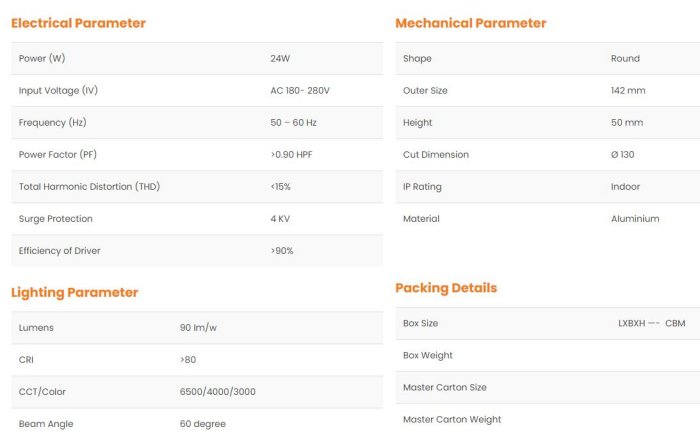This screenshot has width=700, height=443.
Task: Select the Total Harmonic Distortion (THD) label
Action: pos(90,187)
